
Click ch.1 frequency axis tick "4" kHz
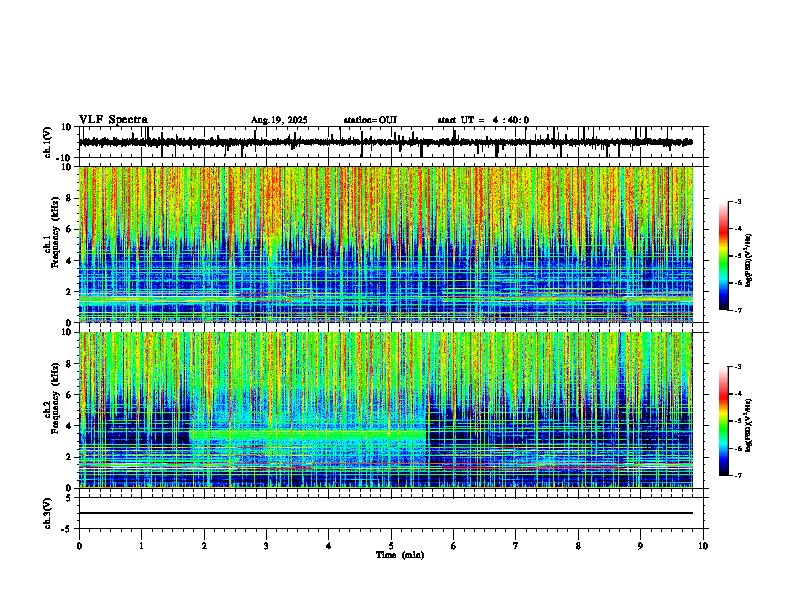tap(69, 261)
